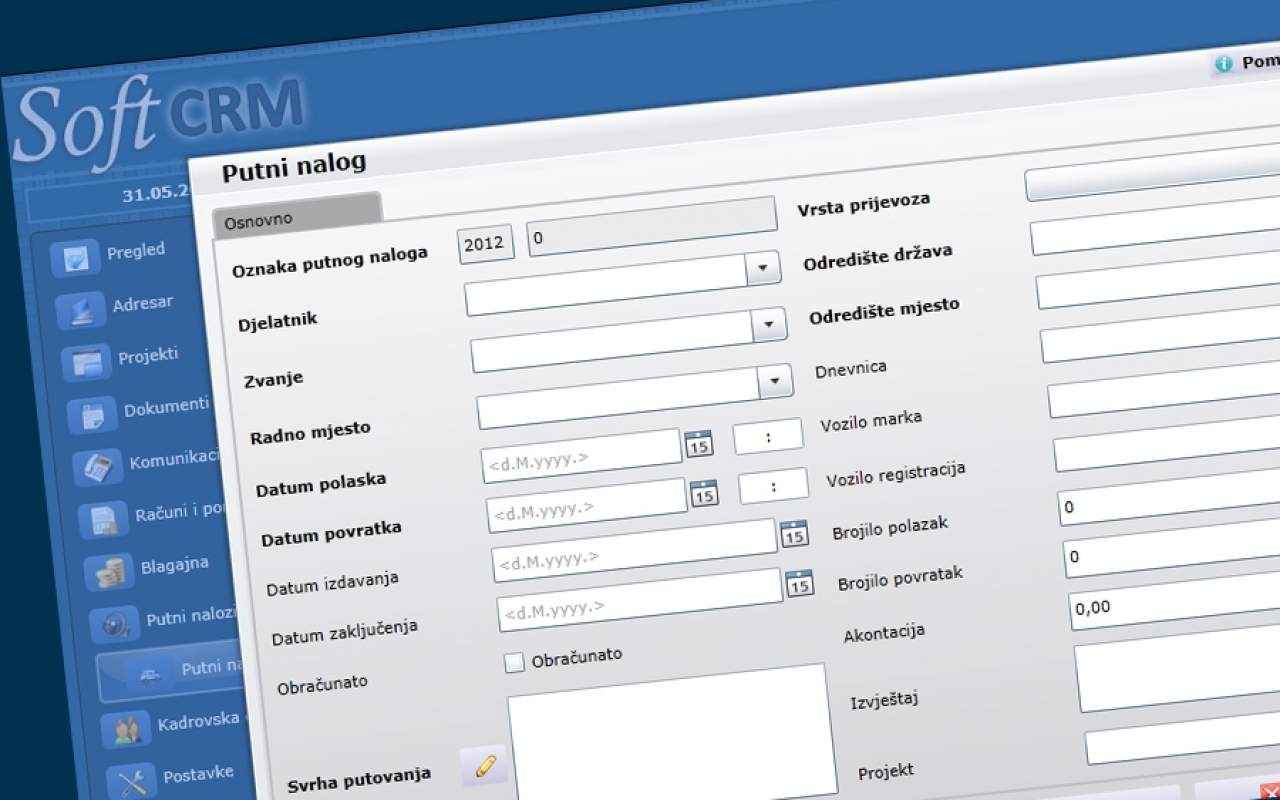Open the Blagajna coins icon
The width and height of the screenshot is (1280, 800).
(109, 572)
